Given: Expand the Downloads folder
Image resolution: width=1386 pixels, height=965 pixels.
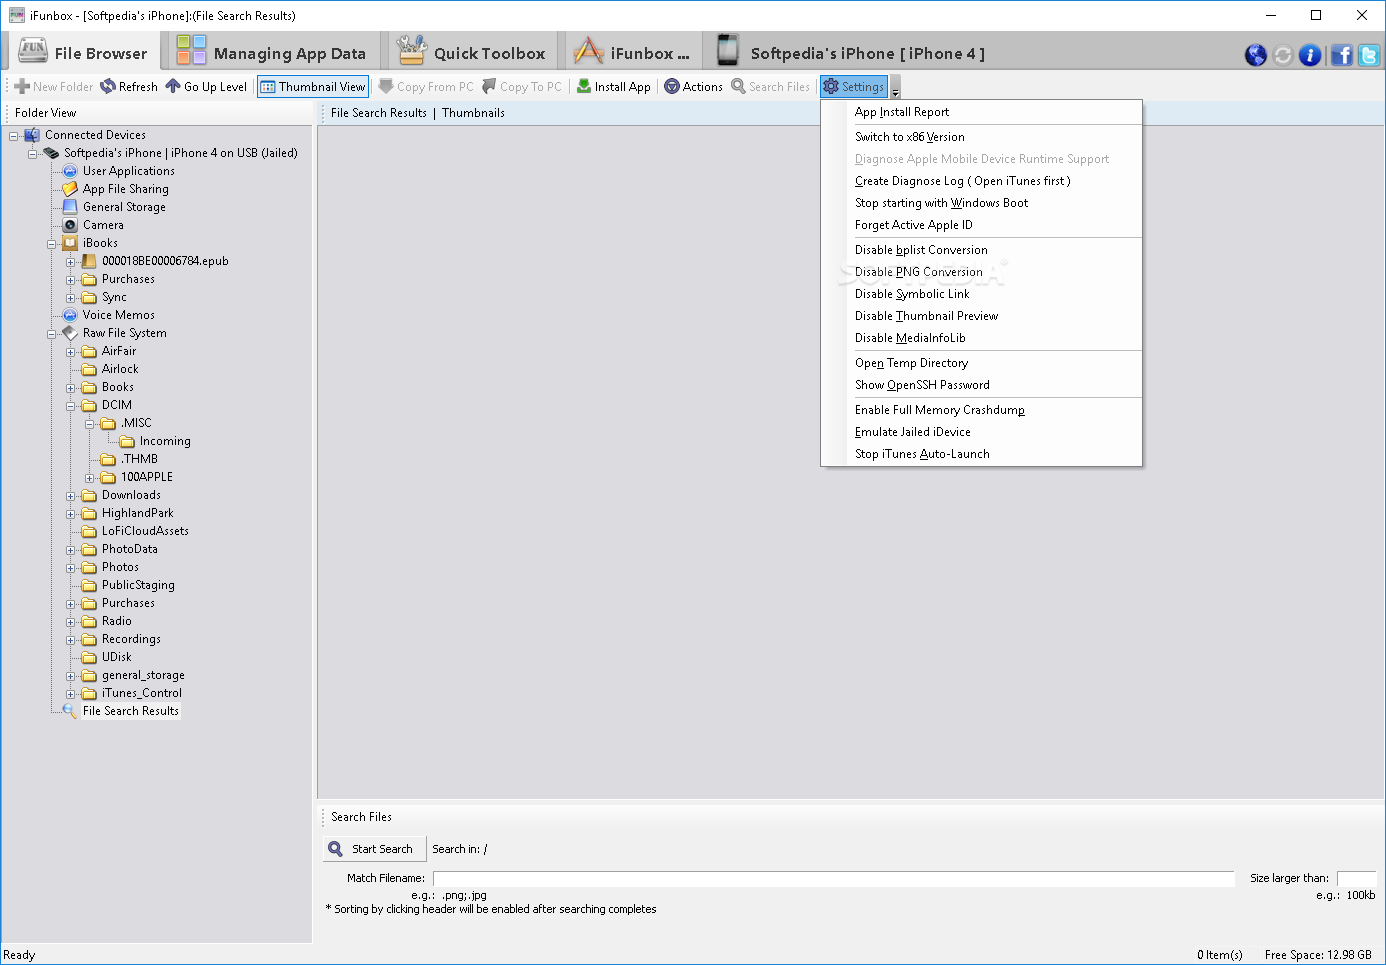Looking at the screenshot, I should click(x=71, y=496).
